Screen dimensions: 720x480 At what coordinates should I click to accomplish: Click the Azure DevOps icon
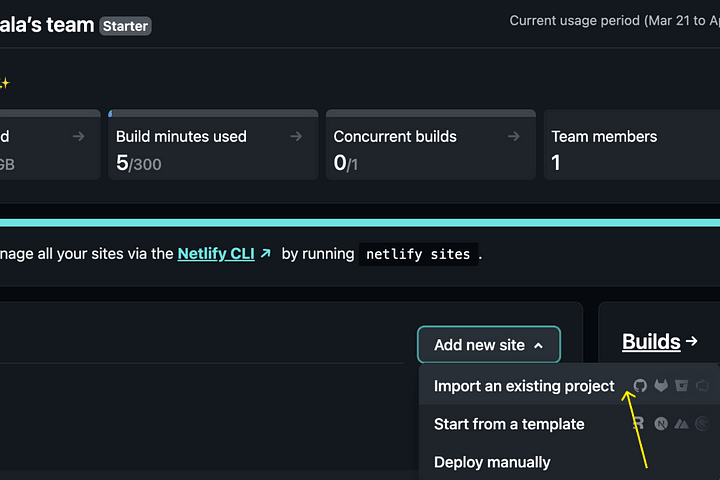703,385
